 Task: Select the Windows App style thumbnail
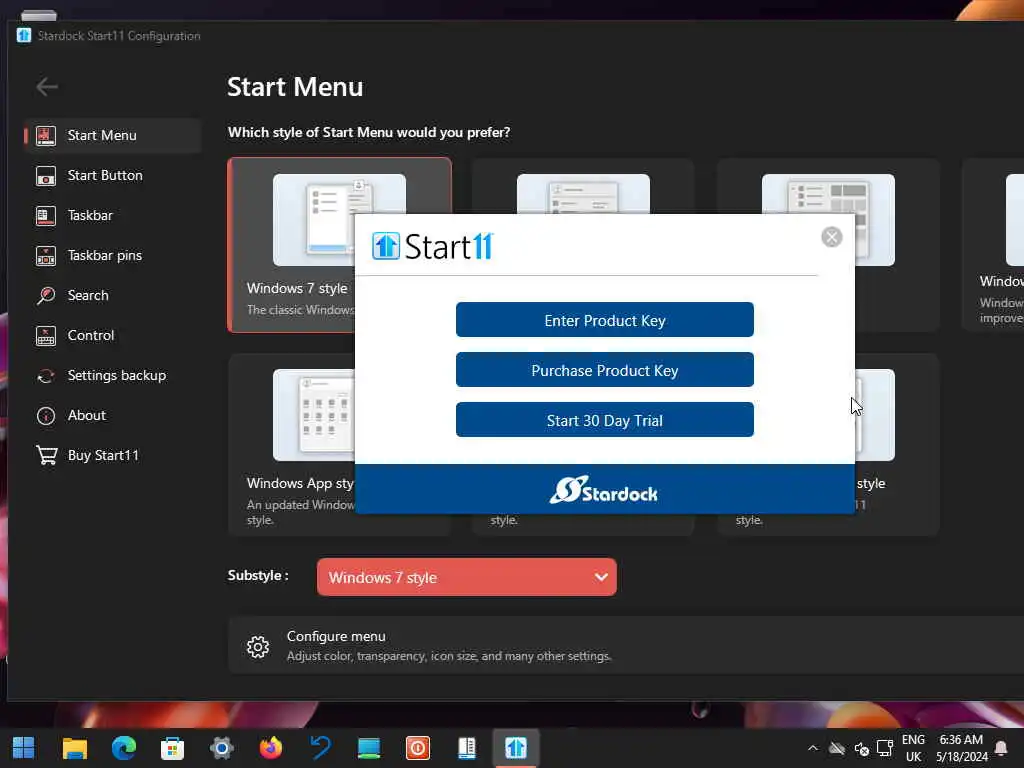pos(313,415)
